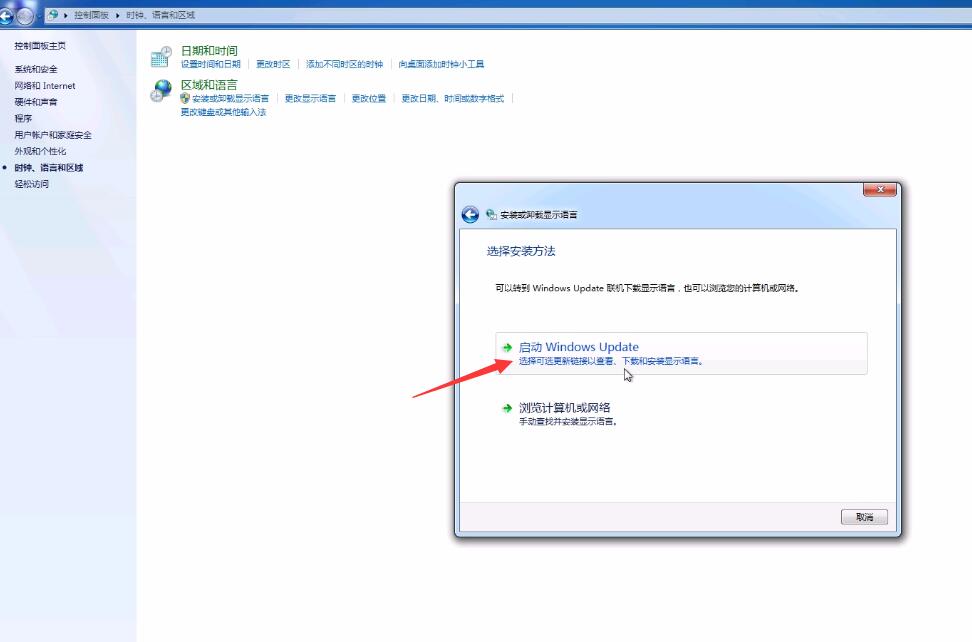Click the Region and Language globe icon
This screenshot has width=972, height=642.
point(161,90)
